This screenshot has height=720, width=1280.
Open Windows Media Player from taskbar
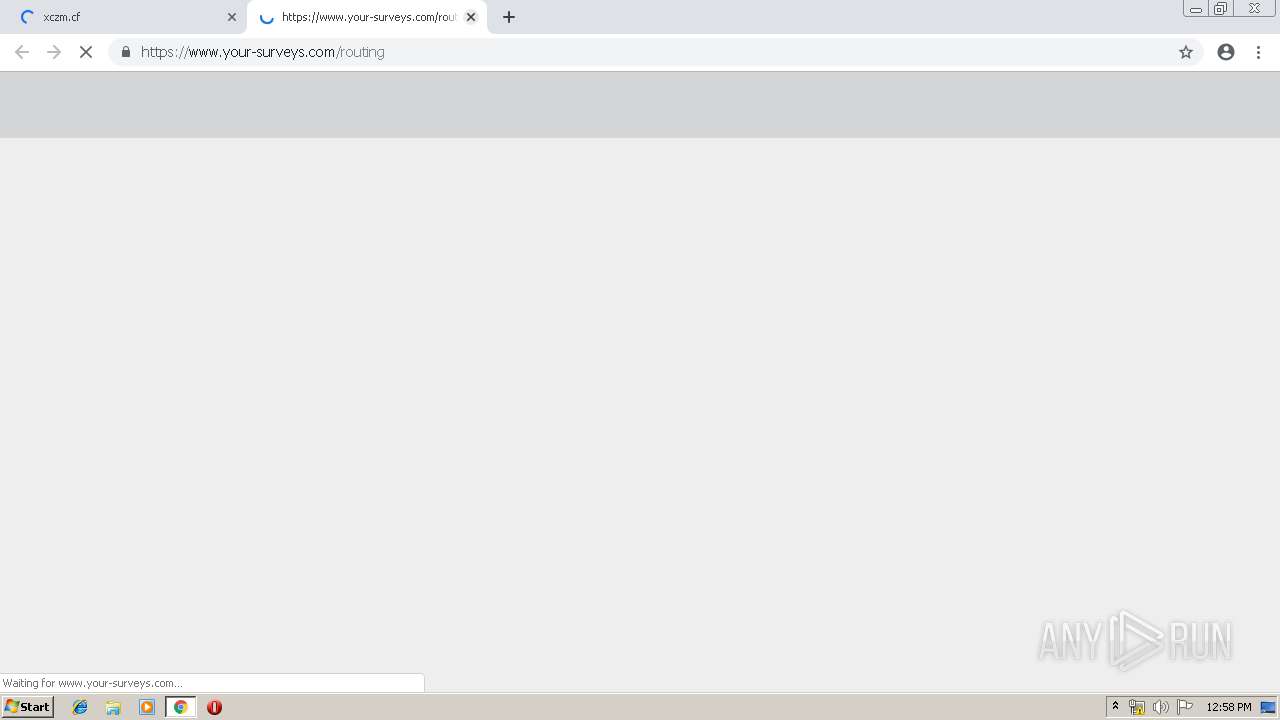click(x=147, y=707)
